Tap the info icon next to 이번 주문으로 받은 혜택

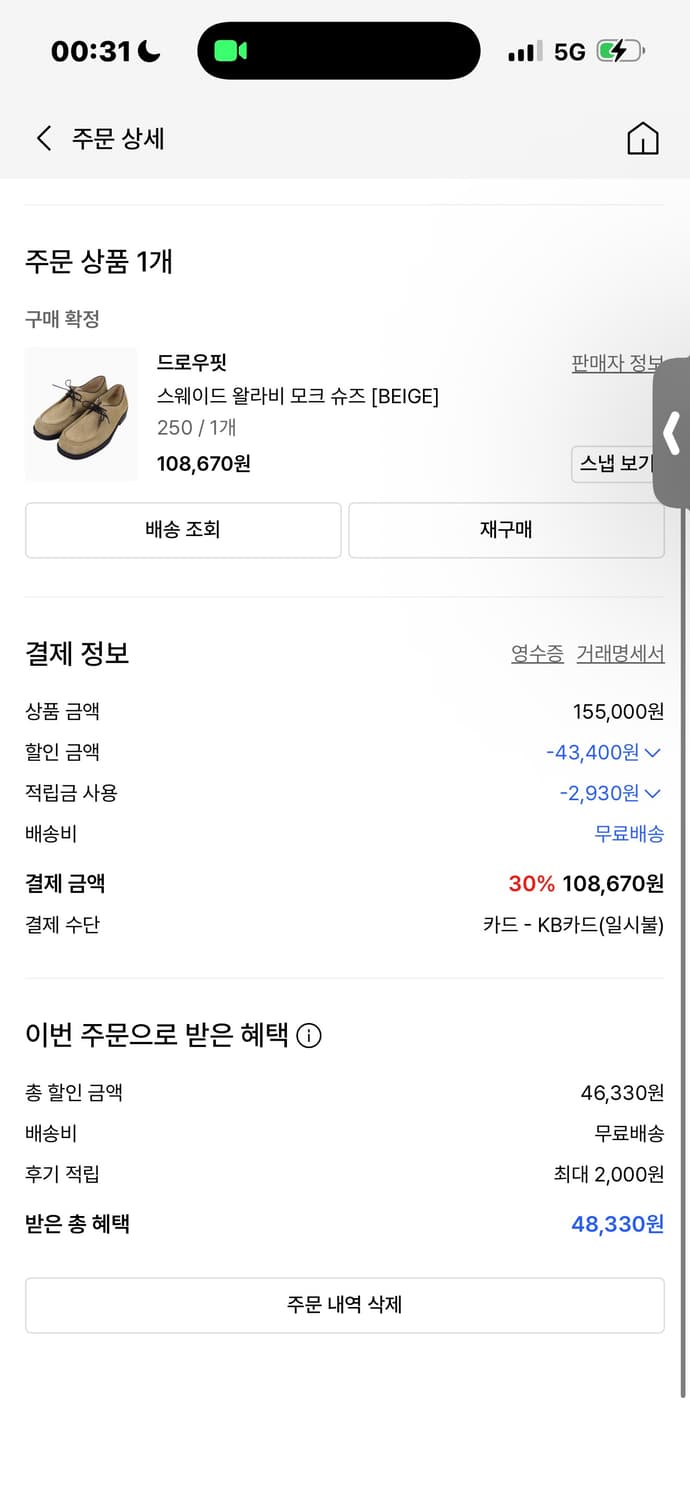tap(309, 1036)
